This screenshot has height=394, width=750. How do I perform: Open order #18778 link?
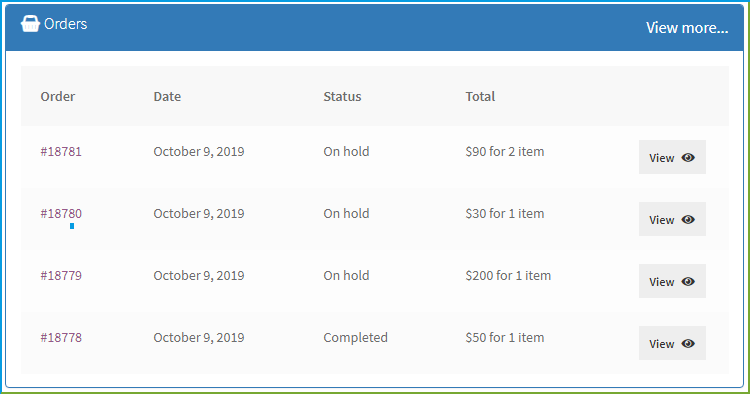pyautogui.click(x=61, y=338)
